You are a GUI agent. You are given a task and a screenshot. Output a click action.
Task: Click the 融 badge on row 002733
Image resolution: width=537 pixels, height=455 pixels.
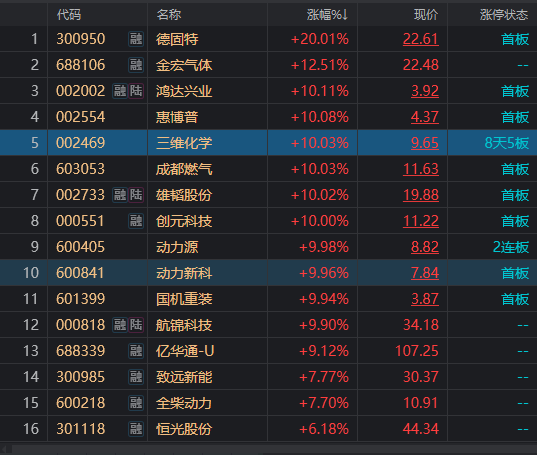click(x=120, y=195)
